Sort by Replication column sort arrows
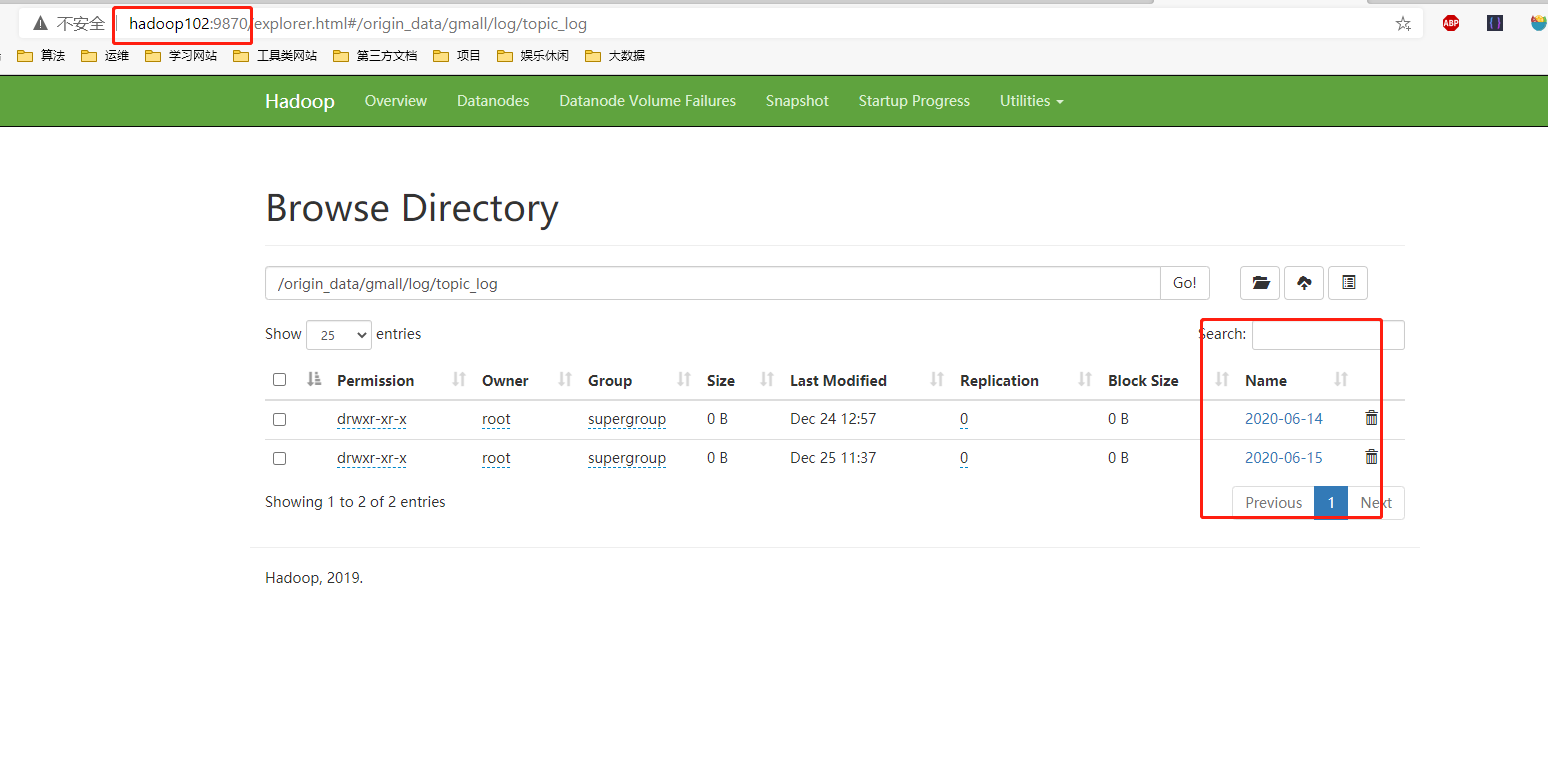The height and width of the screenshot is (760, 1548). point(1085,379)
